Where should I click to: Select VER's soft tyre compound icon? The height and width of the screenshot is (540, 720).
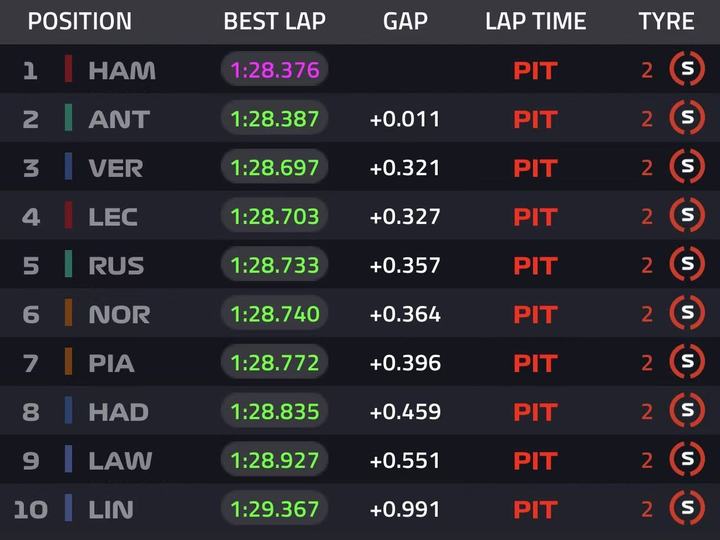pyautogui.click(x=687, y=166)
